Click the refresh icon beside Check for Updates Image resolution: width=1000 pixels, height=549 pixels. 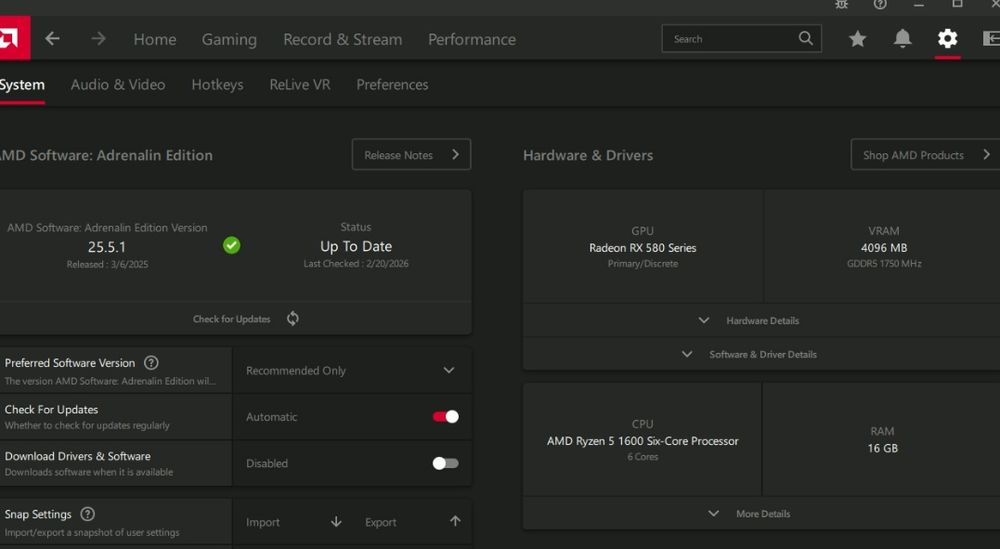293,319
